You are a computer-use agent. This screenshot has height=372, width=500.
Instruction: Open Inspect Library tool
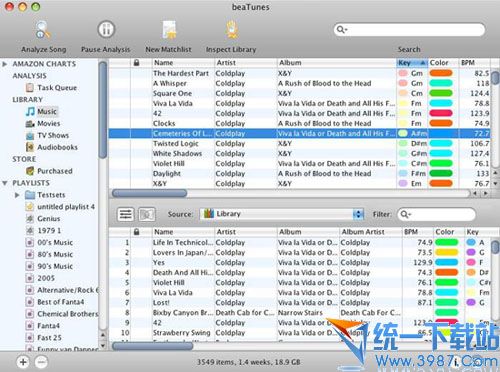click(232, 30)
